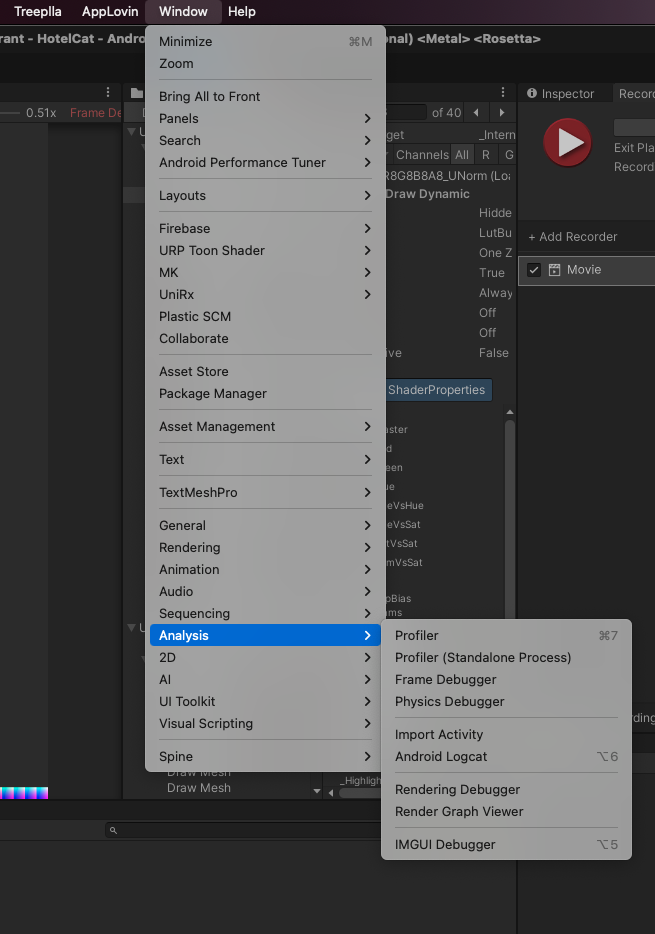Screen dimensions: 655x934
Task: Open the UI Toolkit submenu
Action: [265, 702]
